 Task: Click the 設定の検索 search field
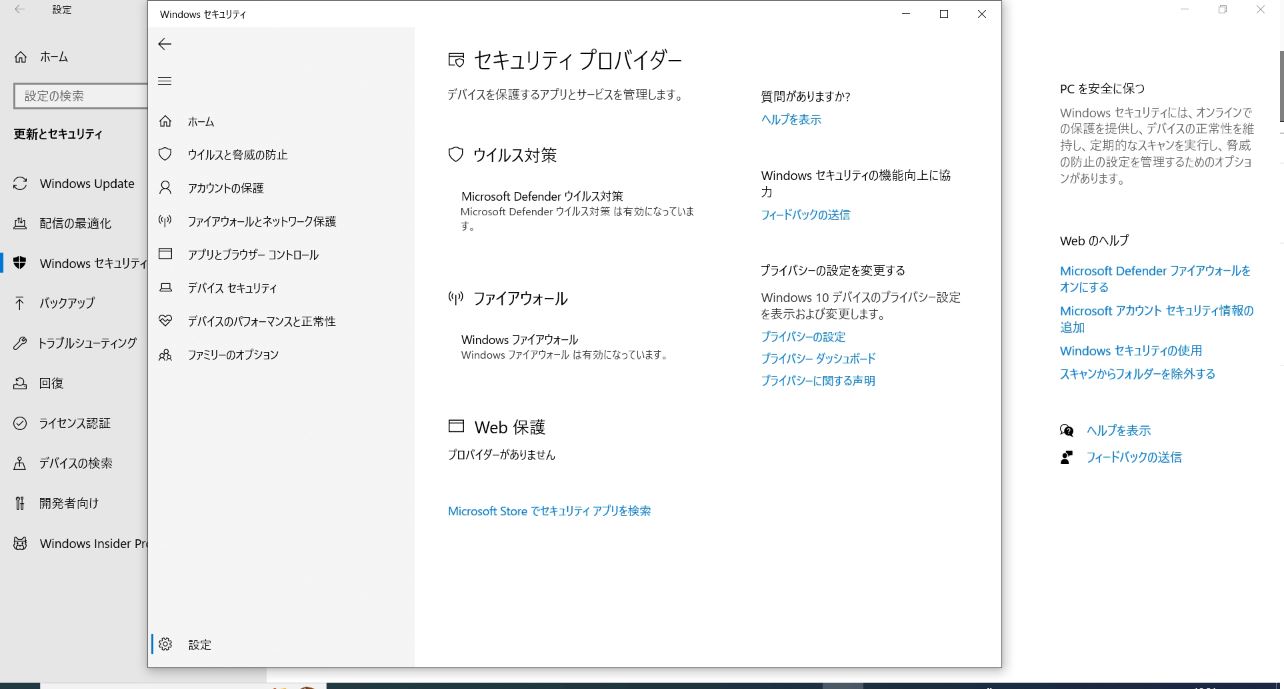pos(82,96)
